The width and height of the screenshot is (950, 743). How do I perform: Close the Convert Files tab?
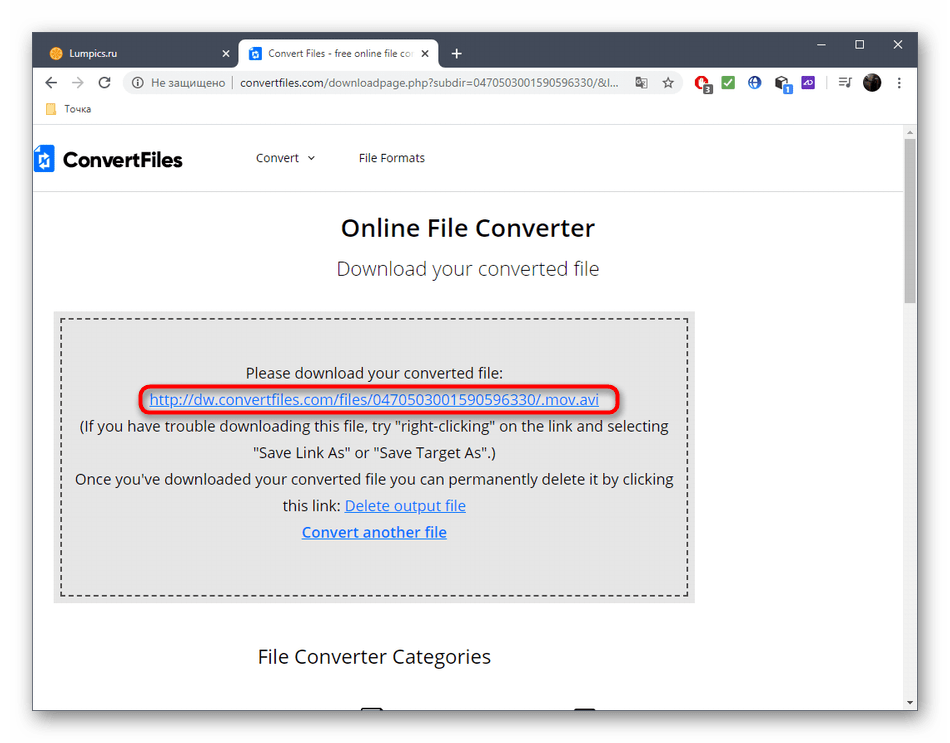(427, 53)
